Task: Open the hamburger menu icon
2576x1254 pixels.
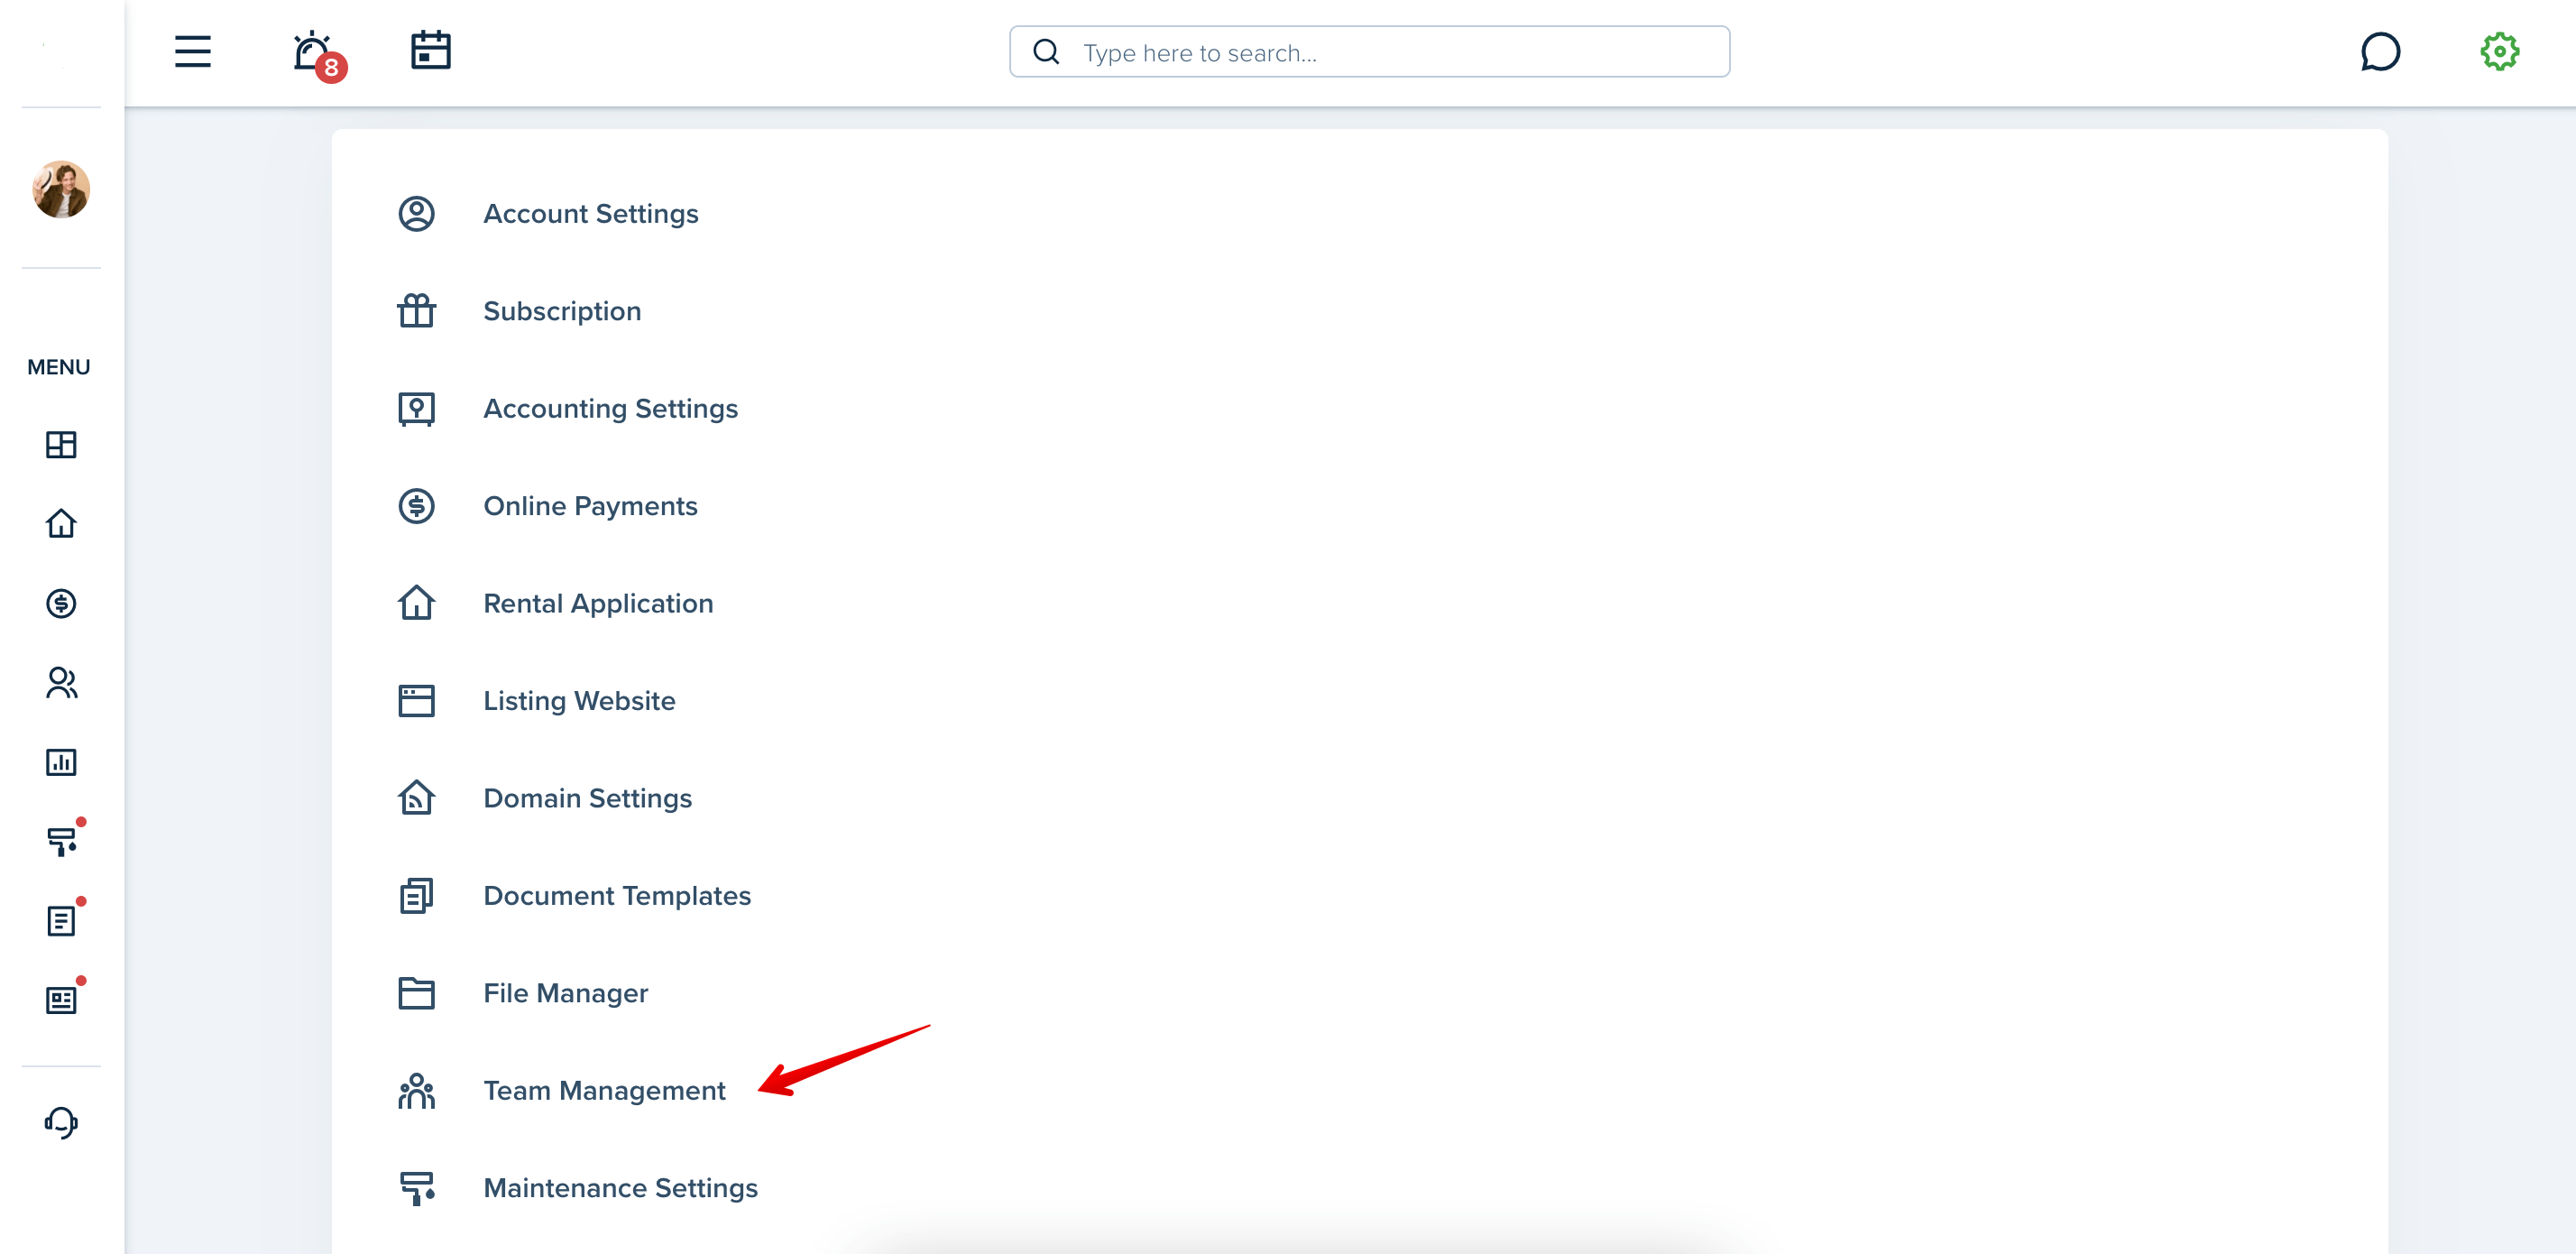Action: click(193, 51)
